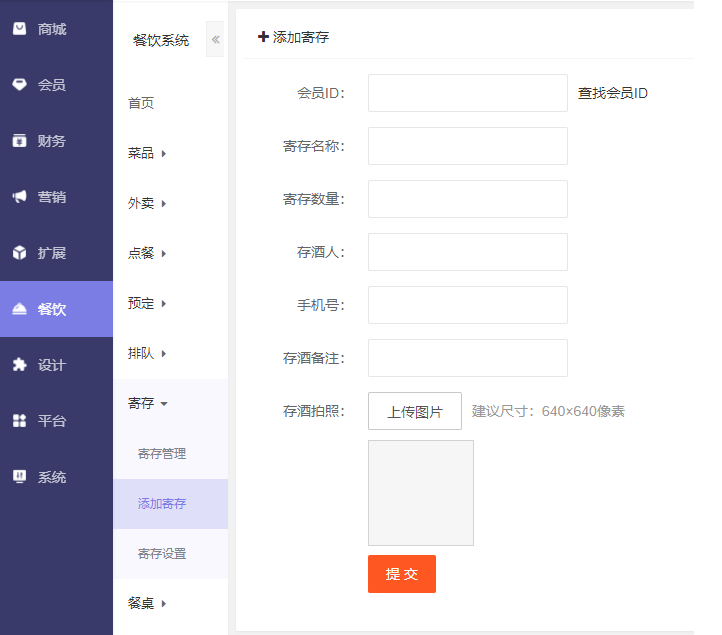
Task: Open the 寄存设置 menu item
Action: pos(162,553)
